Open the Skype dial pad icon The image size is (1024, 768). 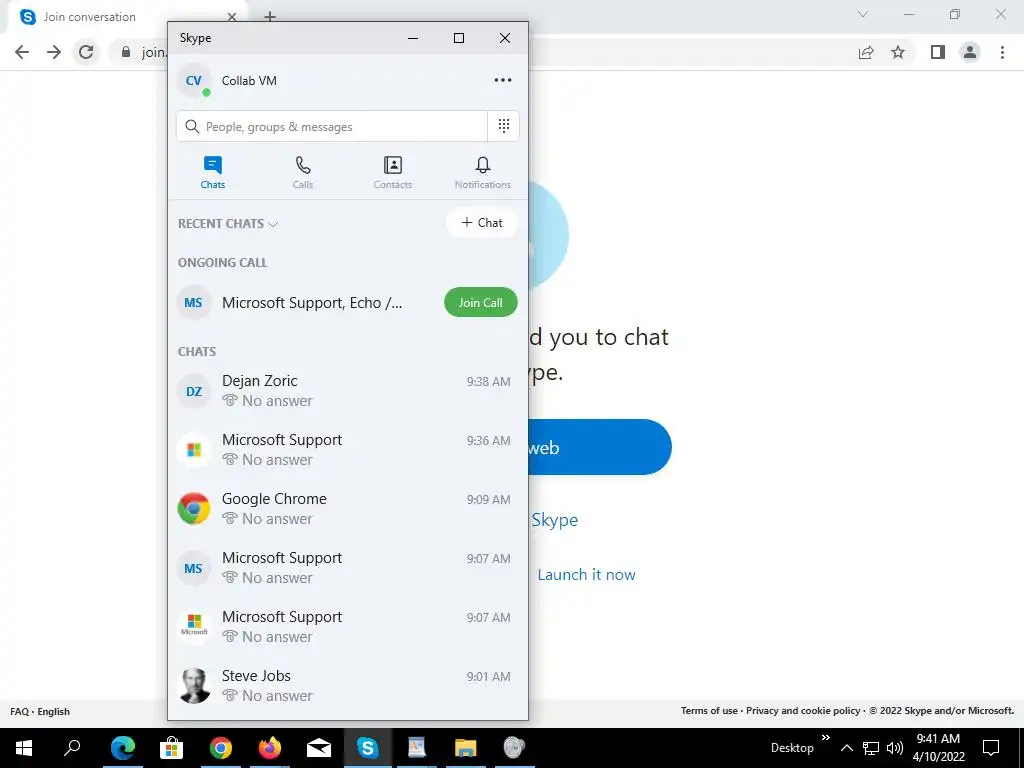(x=504, y=126)
